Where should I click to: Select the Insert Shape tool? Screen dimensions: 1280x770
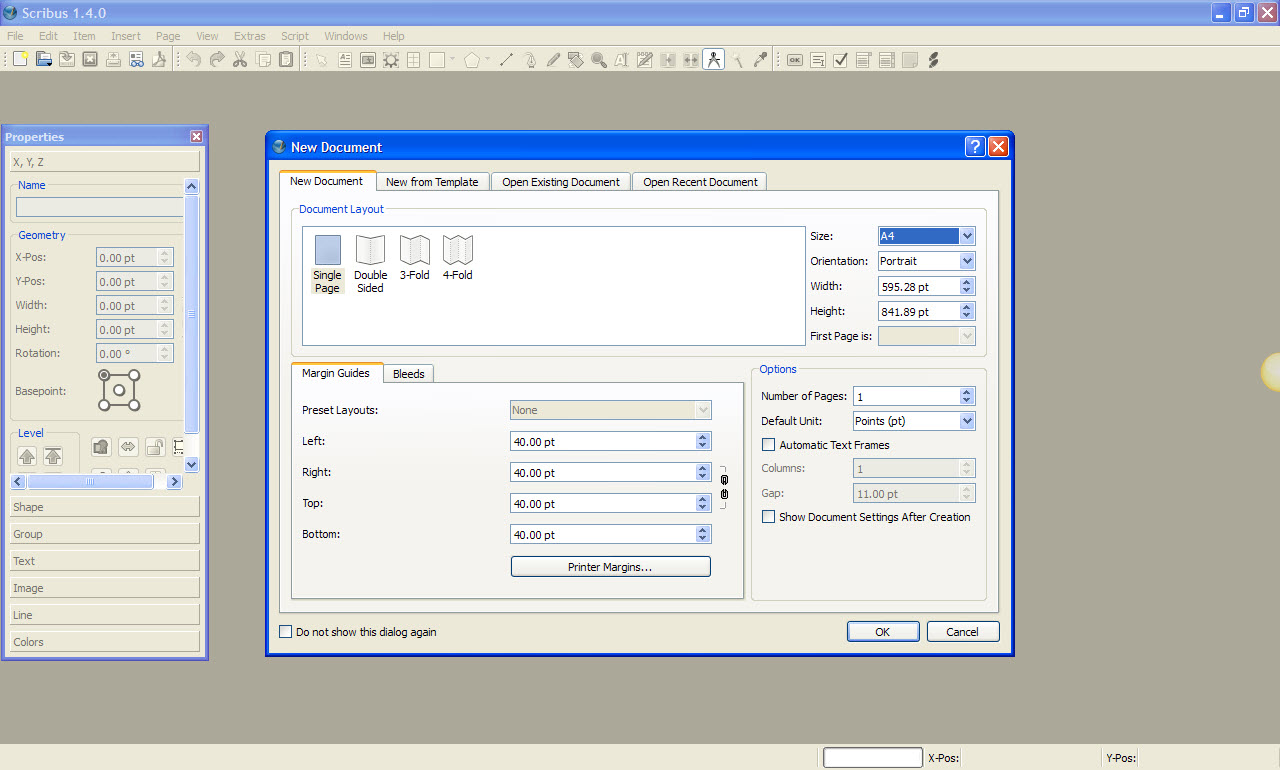pos(437,59)
